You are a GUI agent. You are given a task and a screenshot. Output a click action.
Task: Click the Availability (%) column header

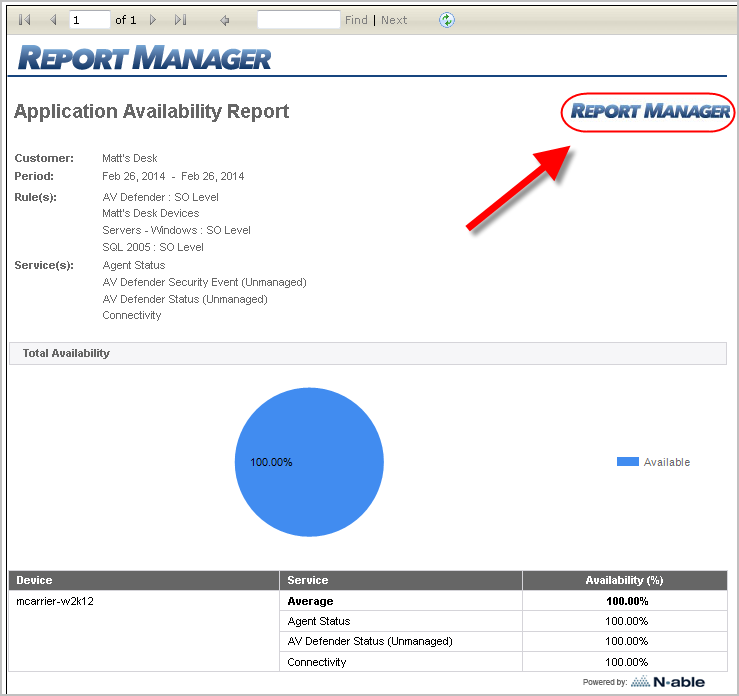pos(625,581)
